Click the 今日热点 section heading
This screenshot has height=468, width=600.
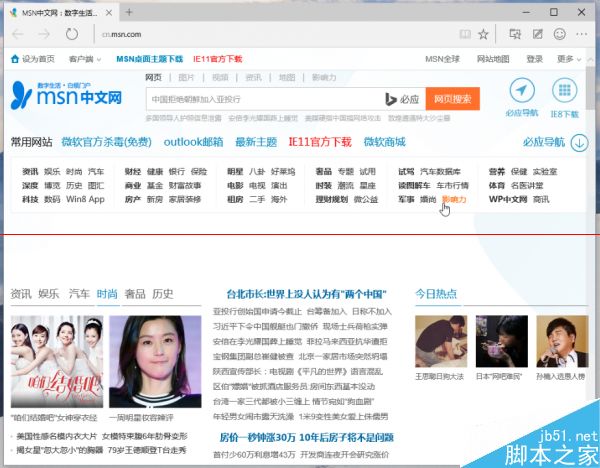(x=436, y=294)
